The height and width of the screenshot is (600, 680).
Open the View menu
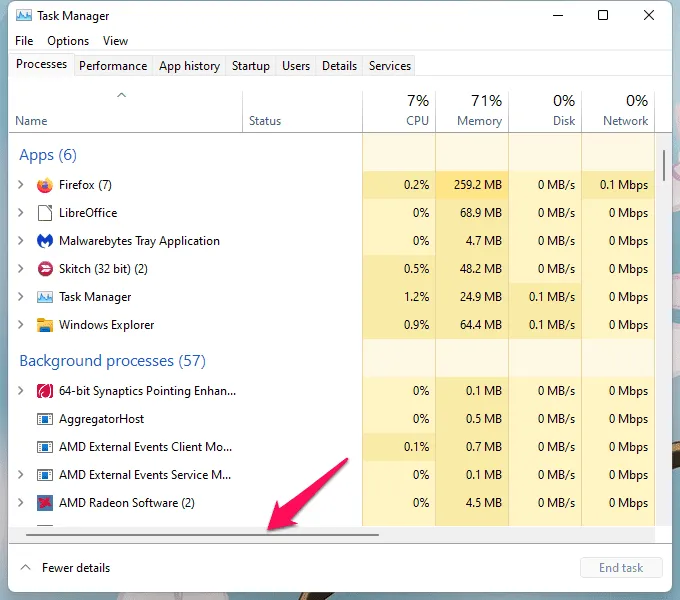click(x=115, y=41)
